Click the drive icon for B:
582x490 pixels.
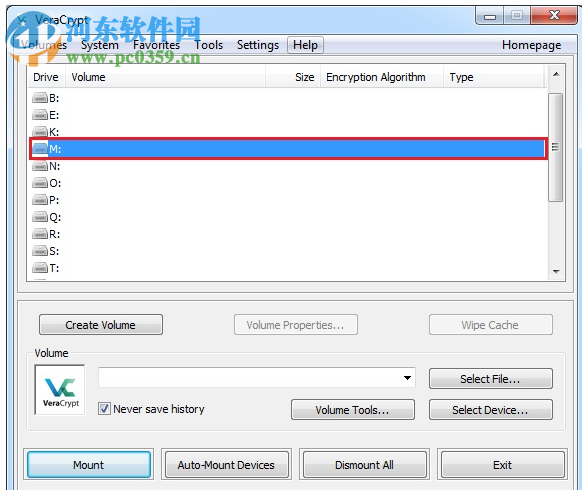[x=40, y=98]
